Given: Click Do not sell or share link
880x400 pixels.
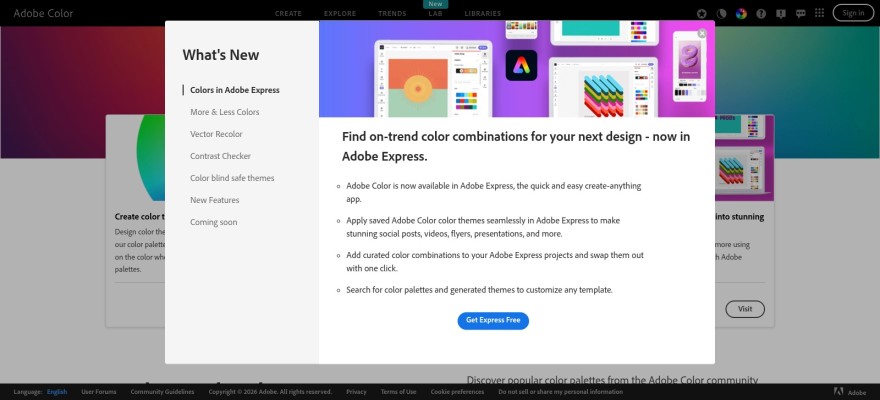Looking at the screenshot, I should coord(560,392).
